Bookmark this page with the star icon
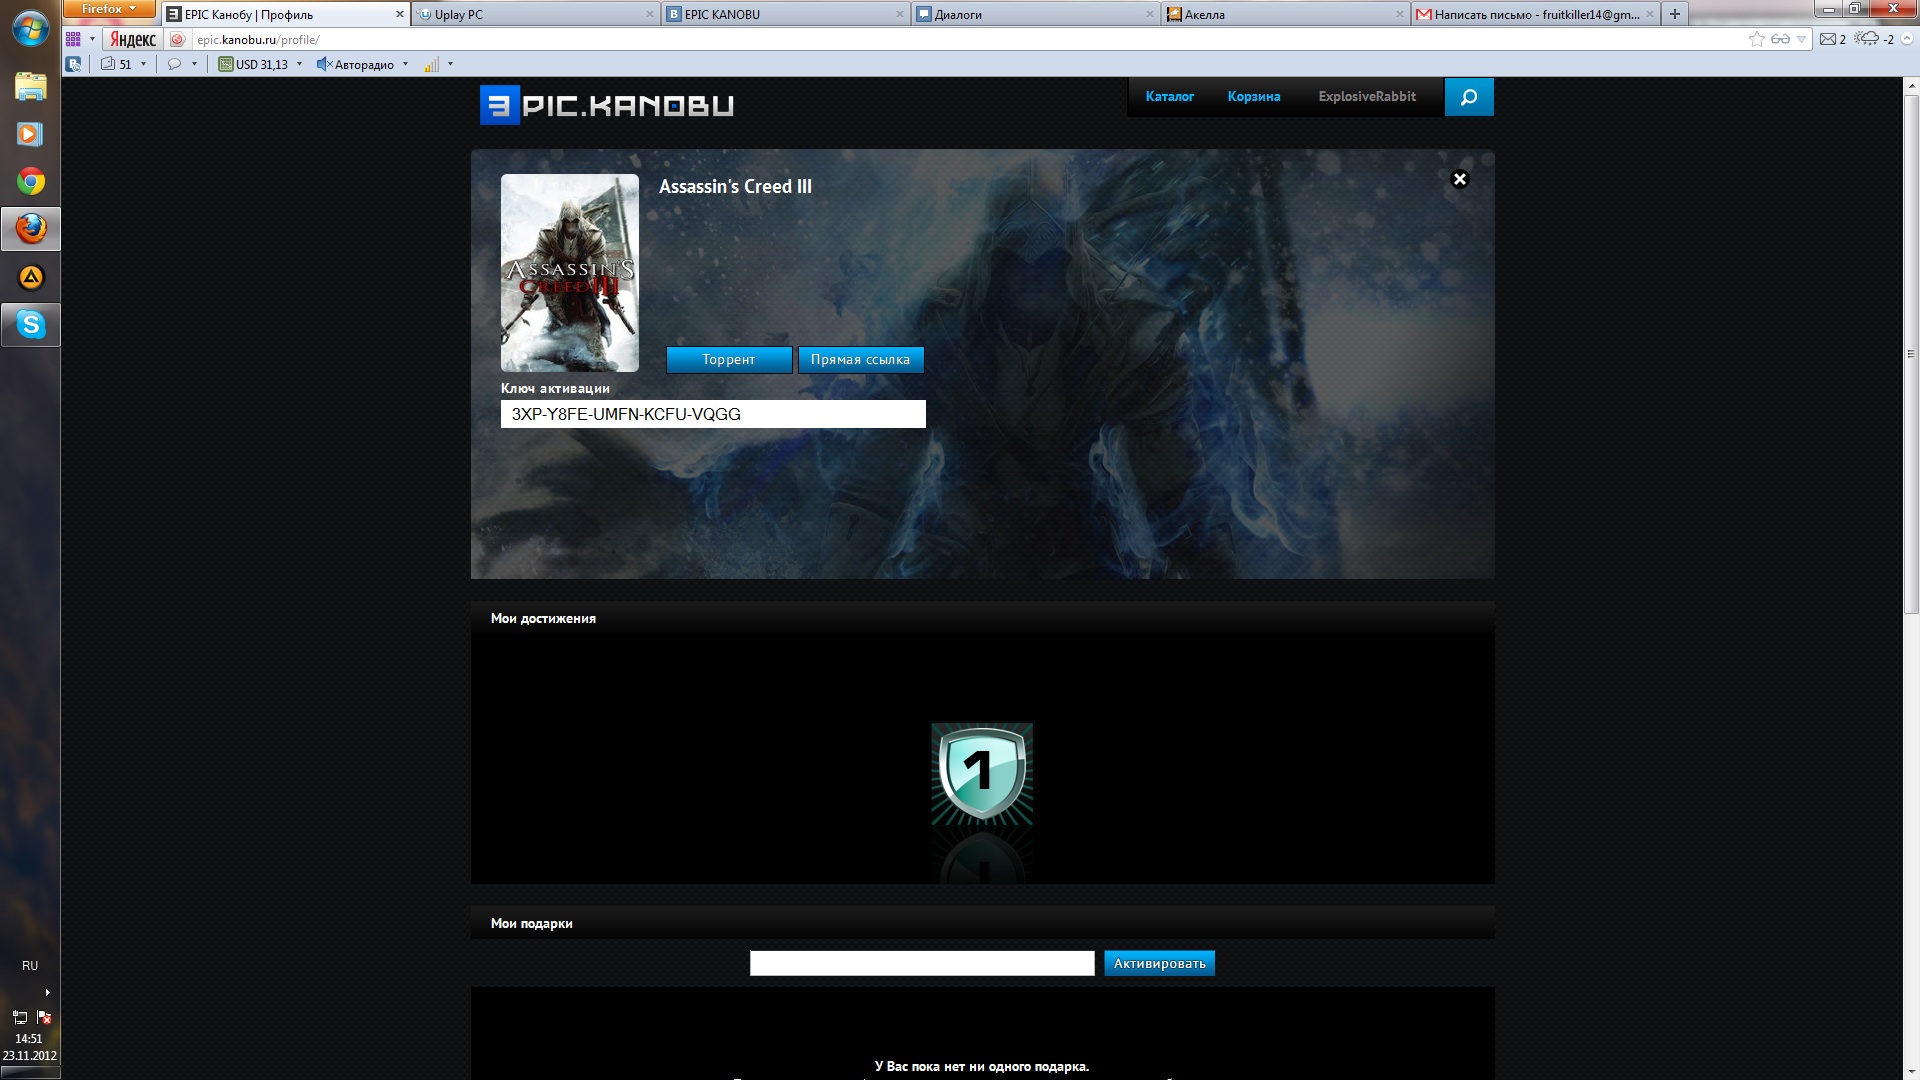 coord(1757,39)
